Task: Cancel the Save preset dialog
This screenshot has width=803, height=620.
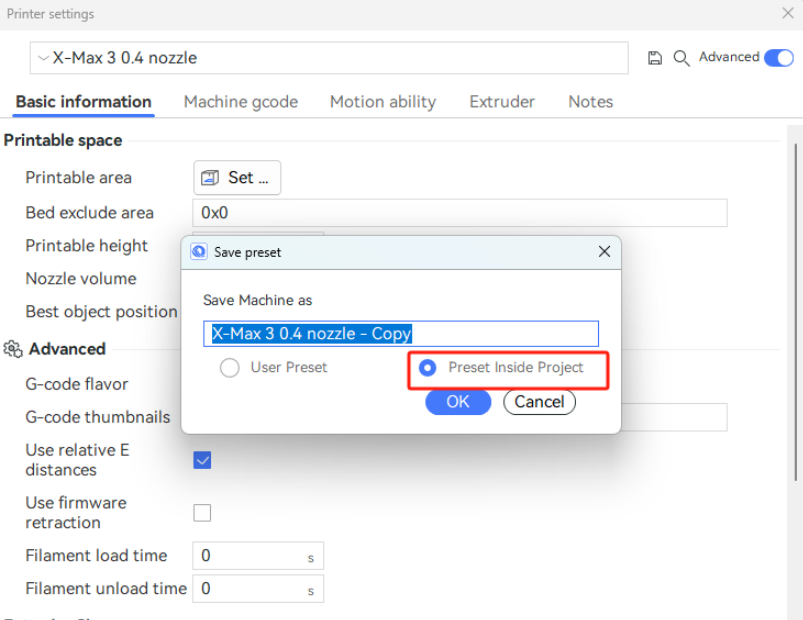Action: [x=539, y=402]
